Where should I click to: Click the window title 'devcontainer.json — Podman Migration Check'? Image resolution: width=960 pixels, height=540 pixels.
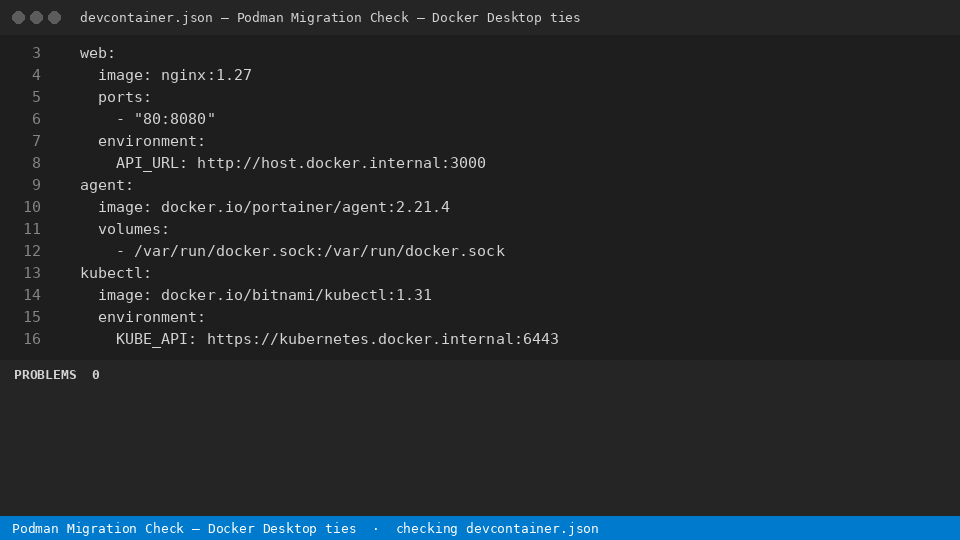[x=244, y=18]
